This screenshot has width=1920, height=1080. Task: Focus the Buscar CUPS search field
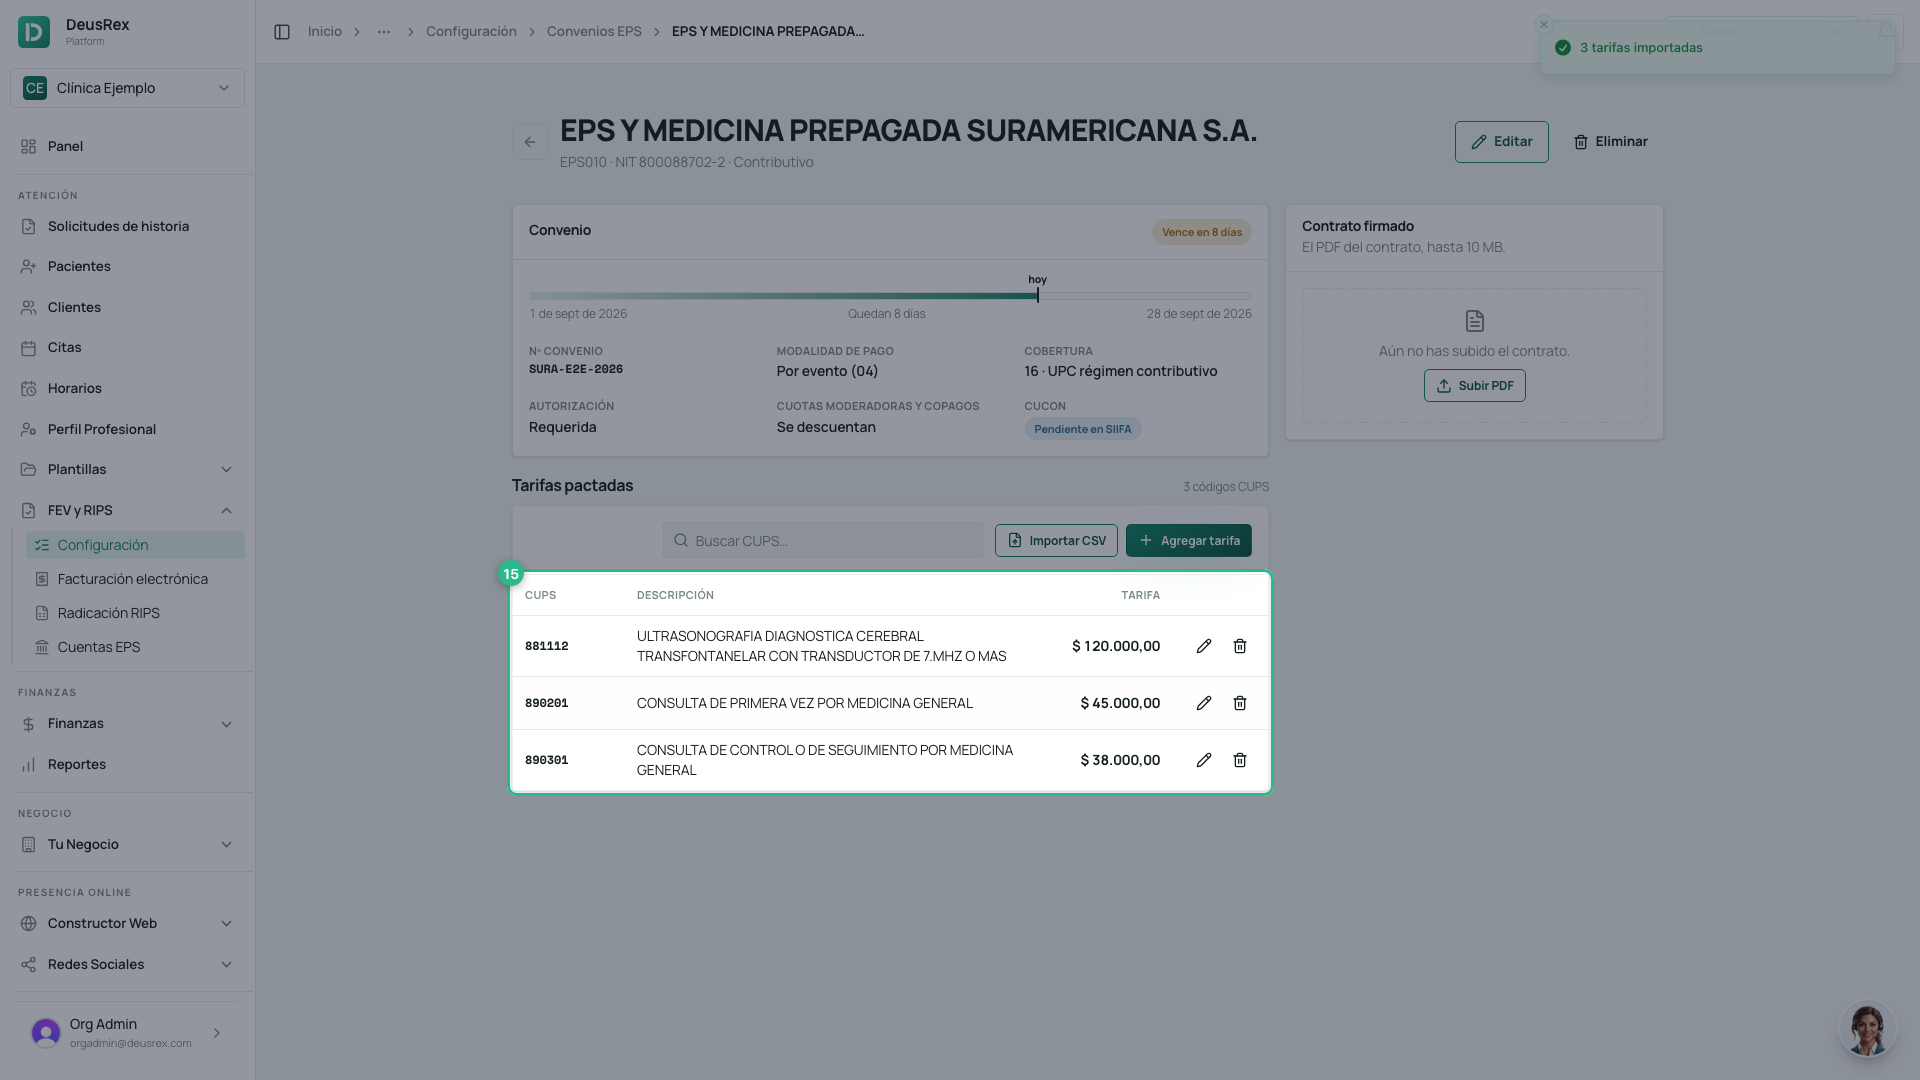point(822,540)
